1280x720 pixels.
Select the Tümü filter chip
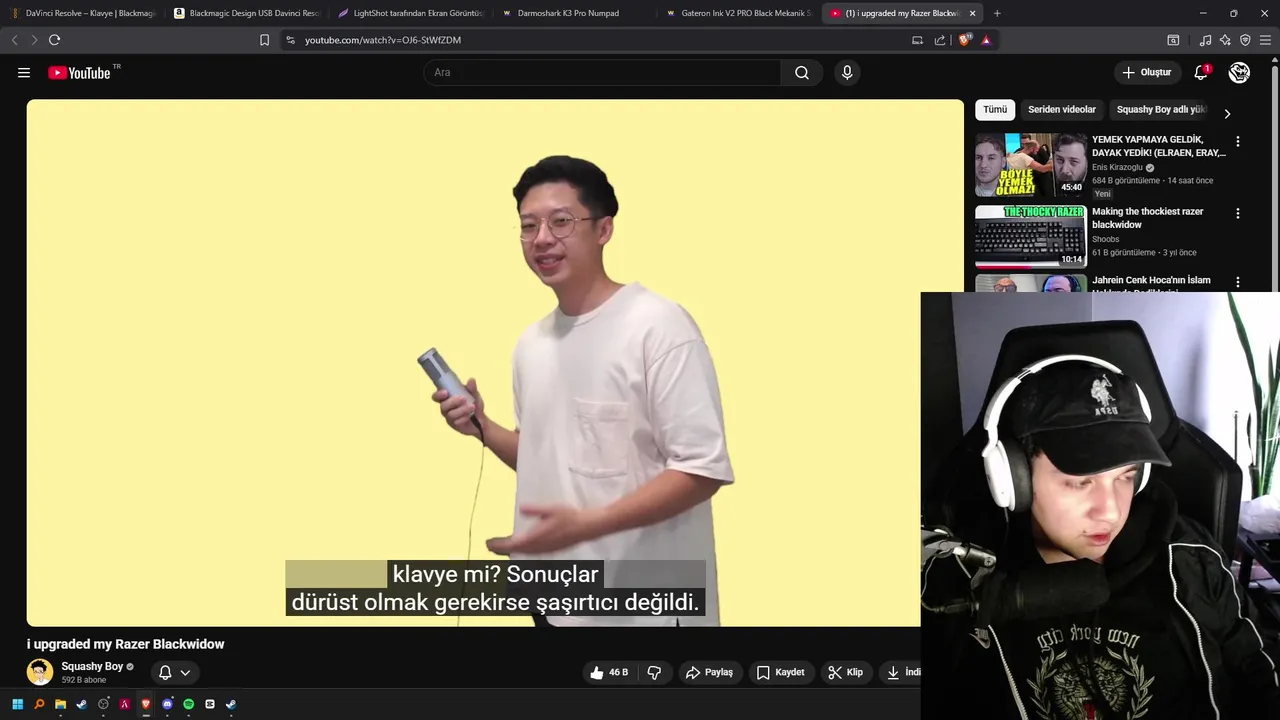tap(995, 110)
